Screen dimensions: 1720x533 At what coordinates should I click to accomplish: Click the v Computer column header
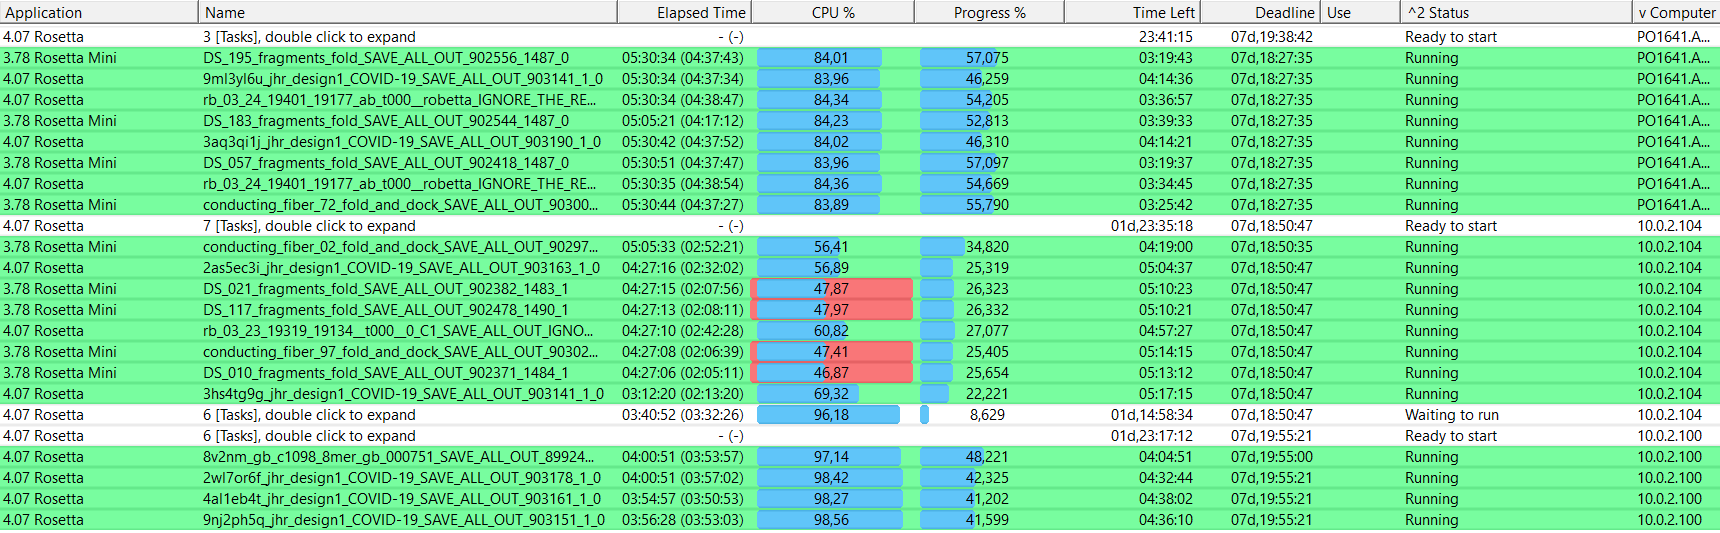pos(1676,12)
